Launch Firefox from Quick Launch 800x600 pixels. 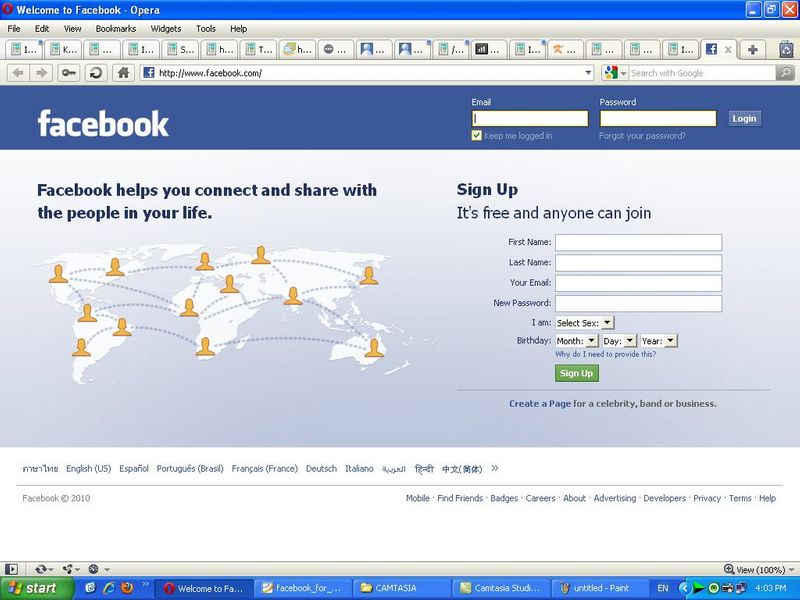click(x=127, y=588)
